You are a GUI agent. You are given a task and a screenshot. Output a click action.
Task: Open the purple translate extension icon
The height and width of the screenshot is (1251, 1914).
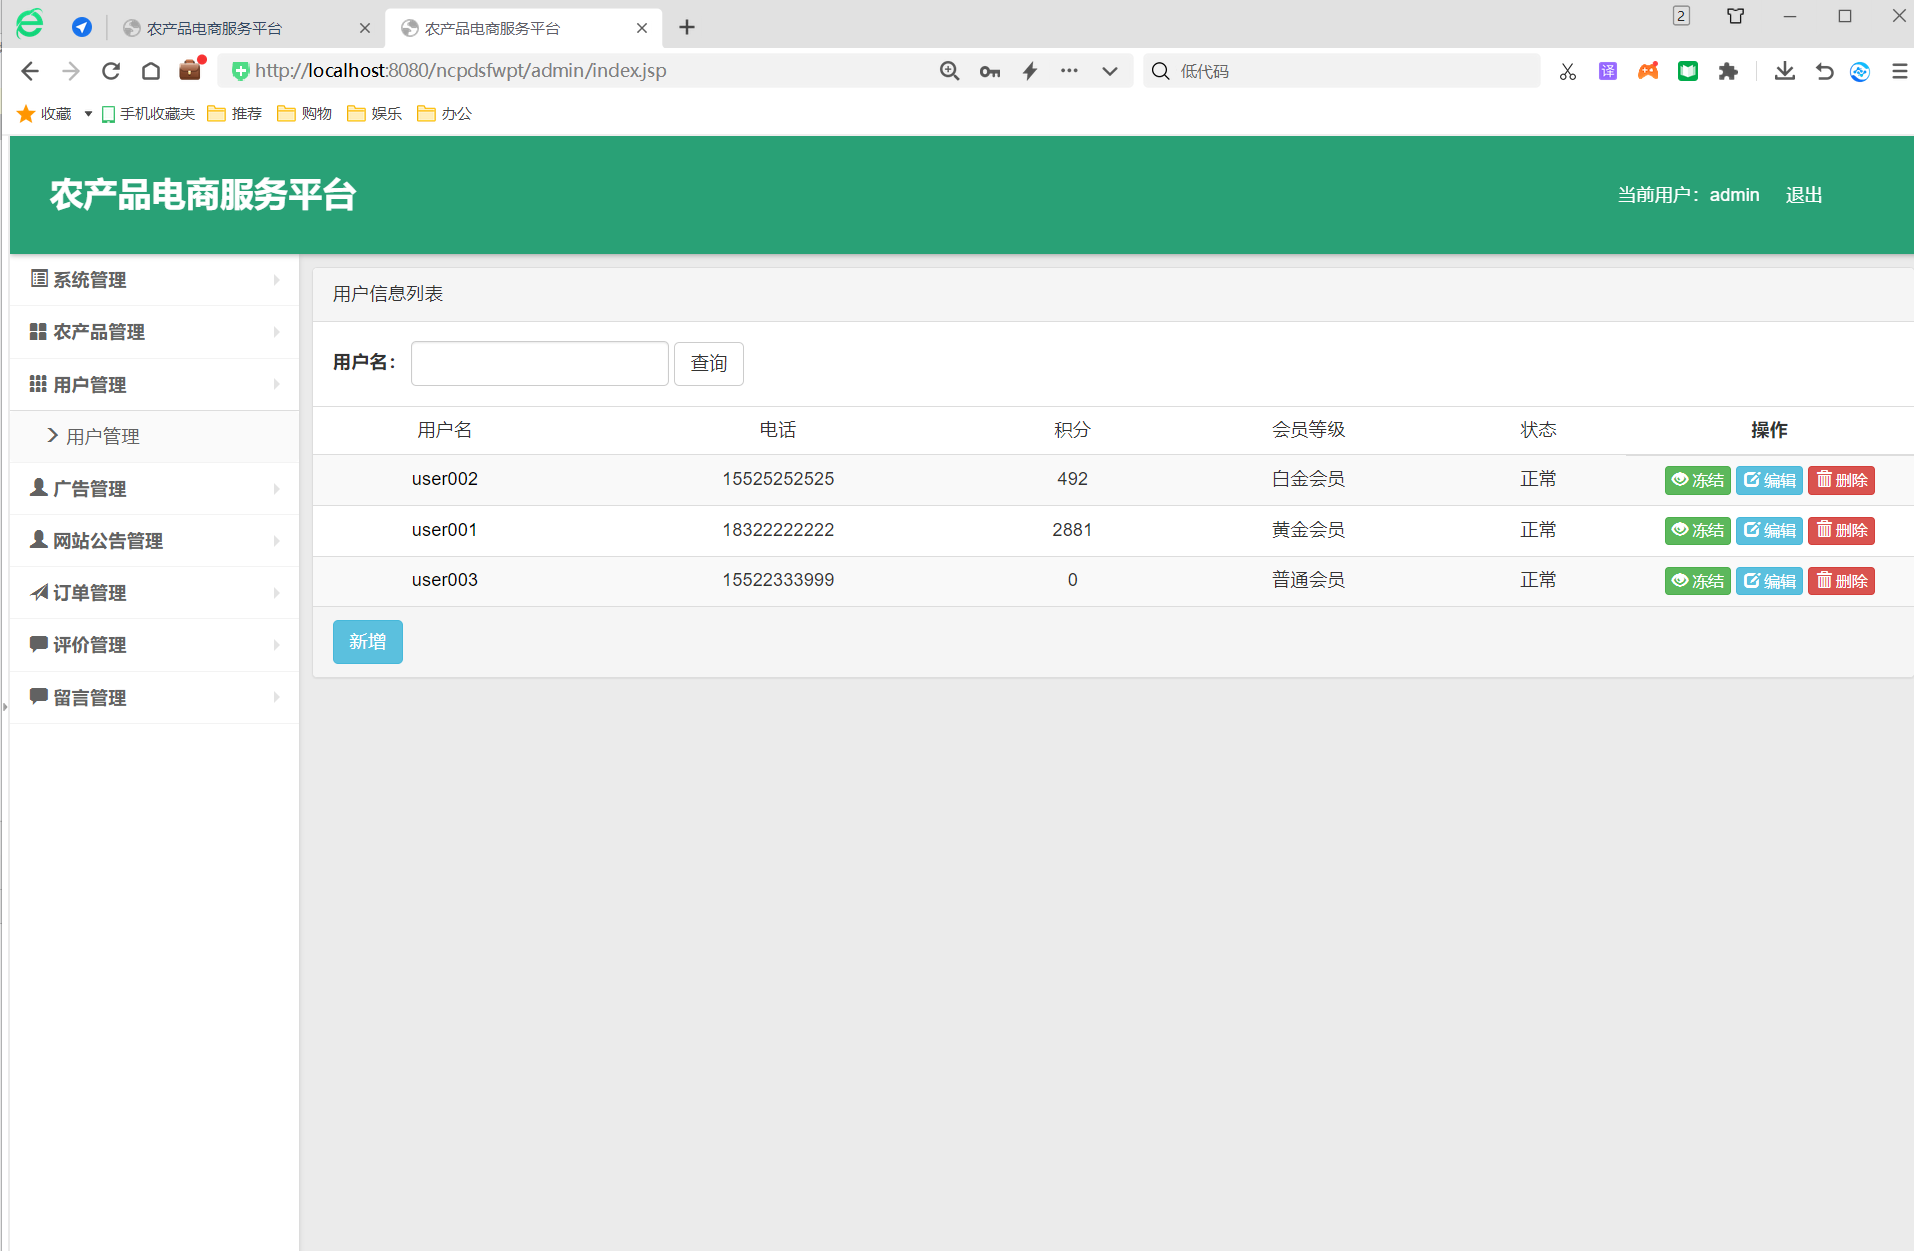coord(1608,71)
